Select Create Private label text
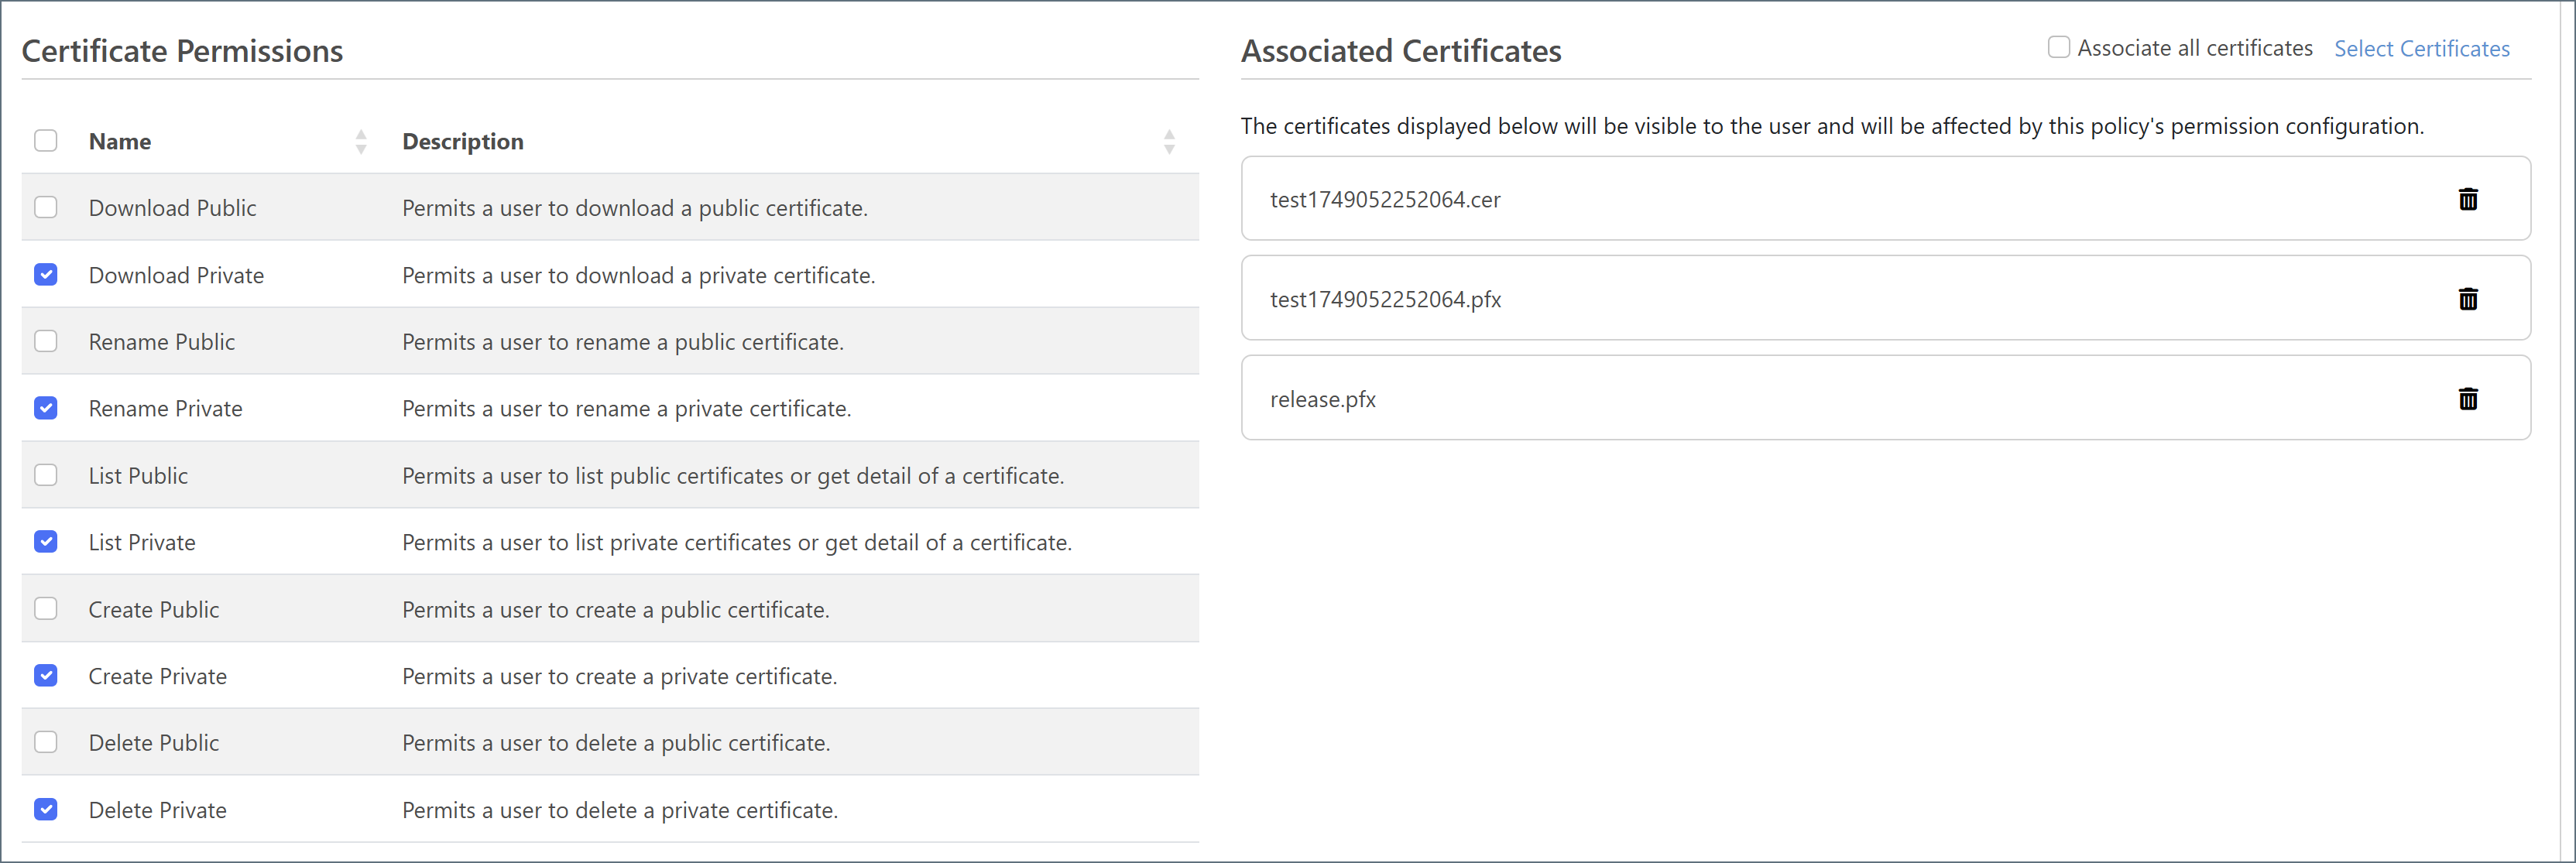Image resolution: width=2576 pixels, height=863 pixels. tap(157, 676)
